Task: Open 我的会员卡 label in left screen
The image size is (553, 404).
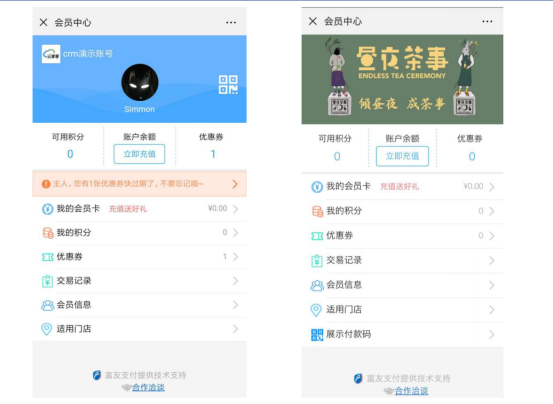Action: coord(78,208)
